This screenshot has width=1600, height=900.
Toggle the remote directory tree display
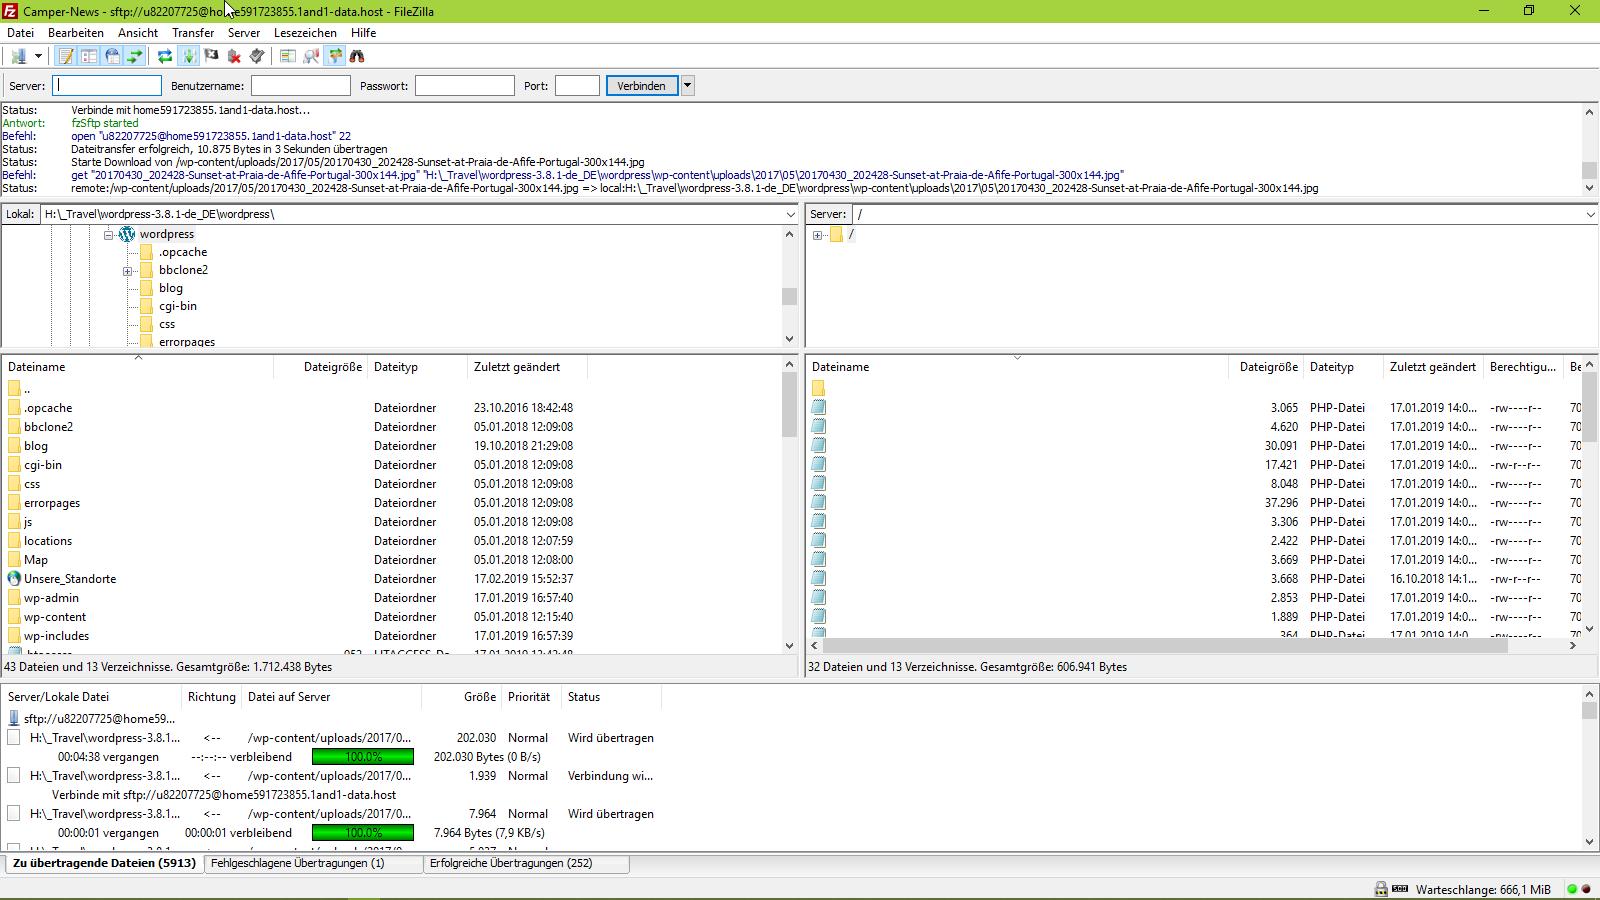point(112,56)
